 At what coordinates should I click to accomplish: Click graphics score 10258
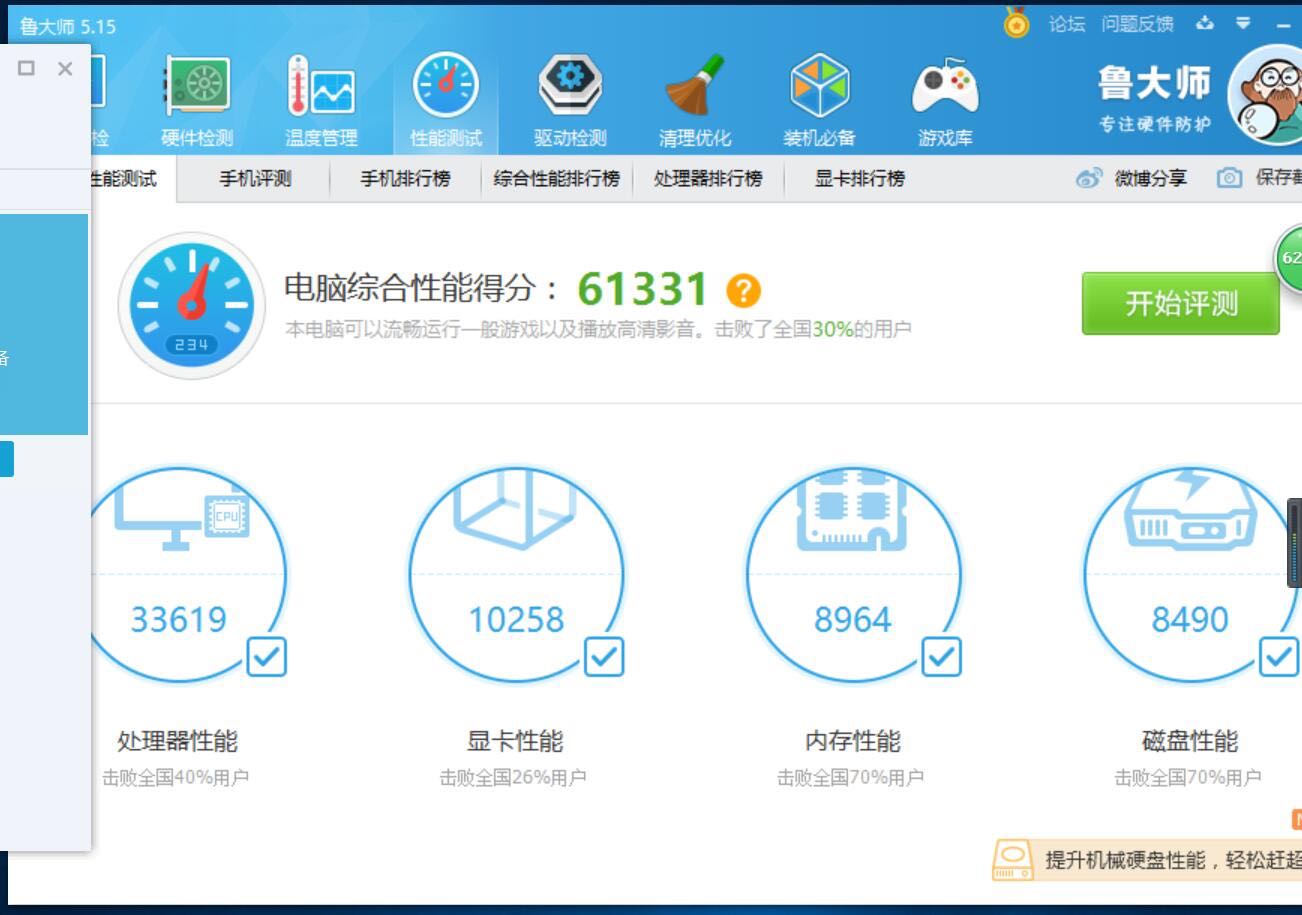coord(517,620)
